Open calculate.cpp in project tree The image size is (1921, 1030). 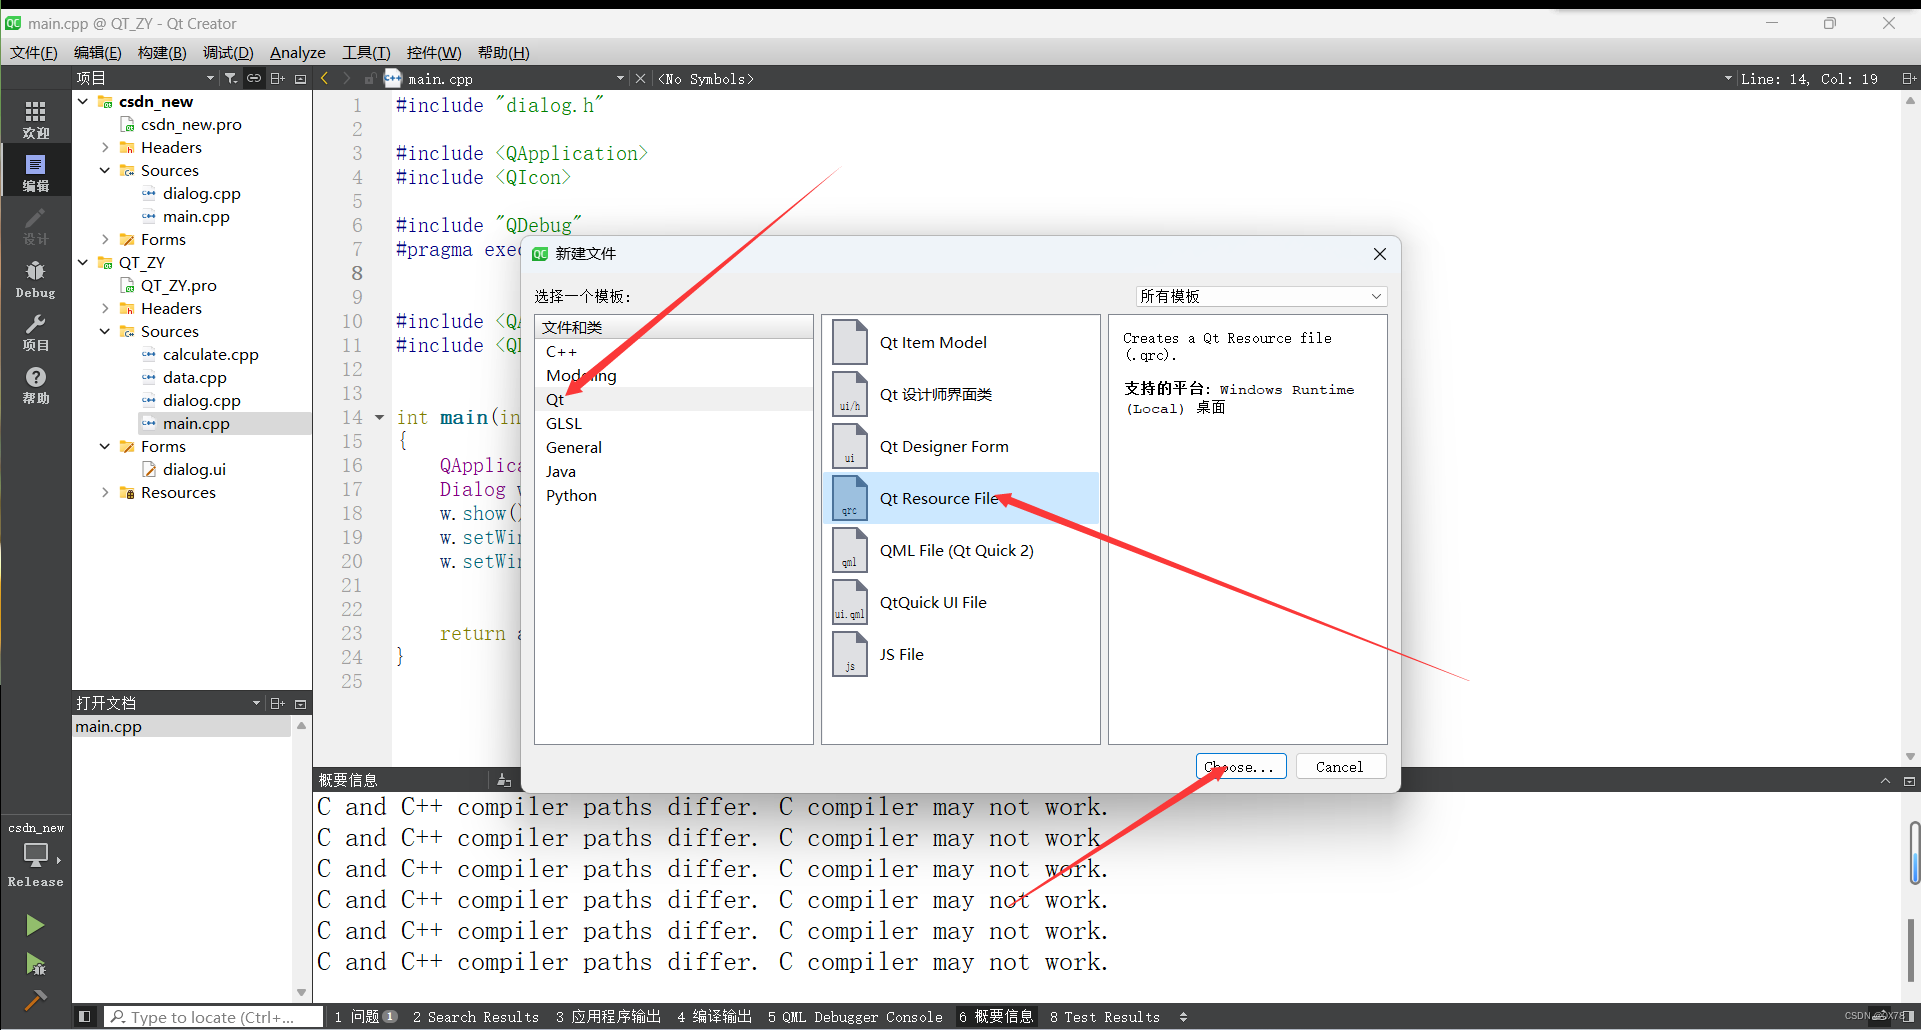(x=210, y=354)
